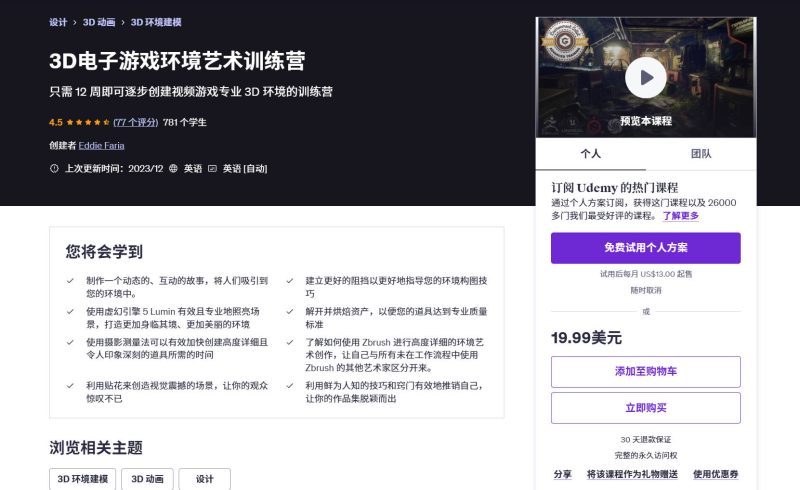Image resolution: width=800 pixels, height=490 pixels.
Task: Switch to the 团队 tab
Action: pyautogui.click(x=701, y=154)
